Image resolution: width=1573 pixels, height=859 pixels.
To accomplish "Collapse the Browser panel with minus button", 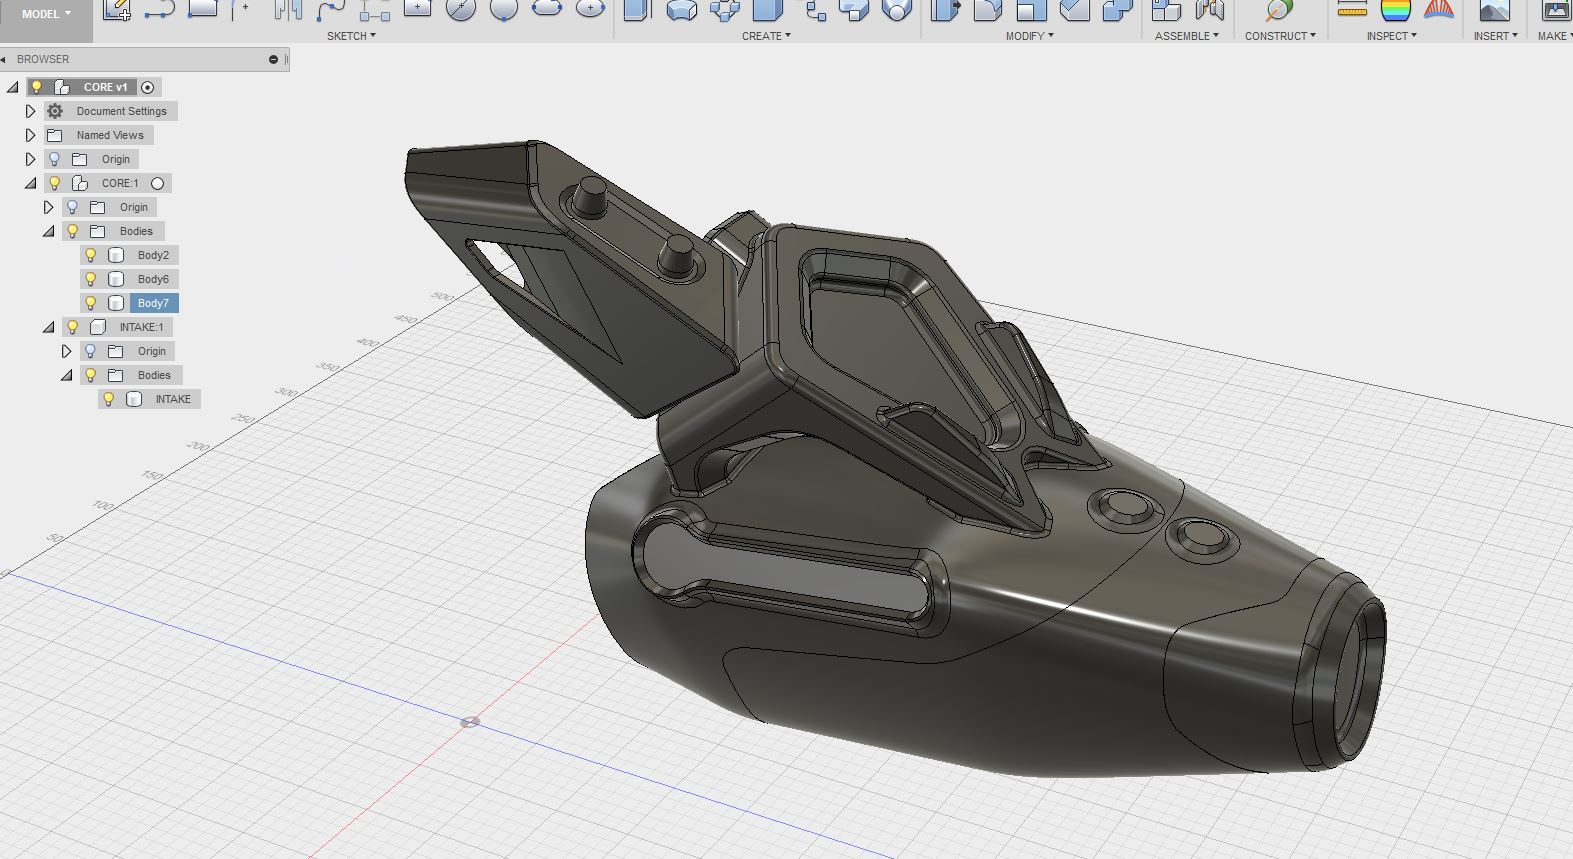I will pyautogui.click(x=273, y=59).
